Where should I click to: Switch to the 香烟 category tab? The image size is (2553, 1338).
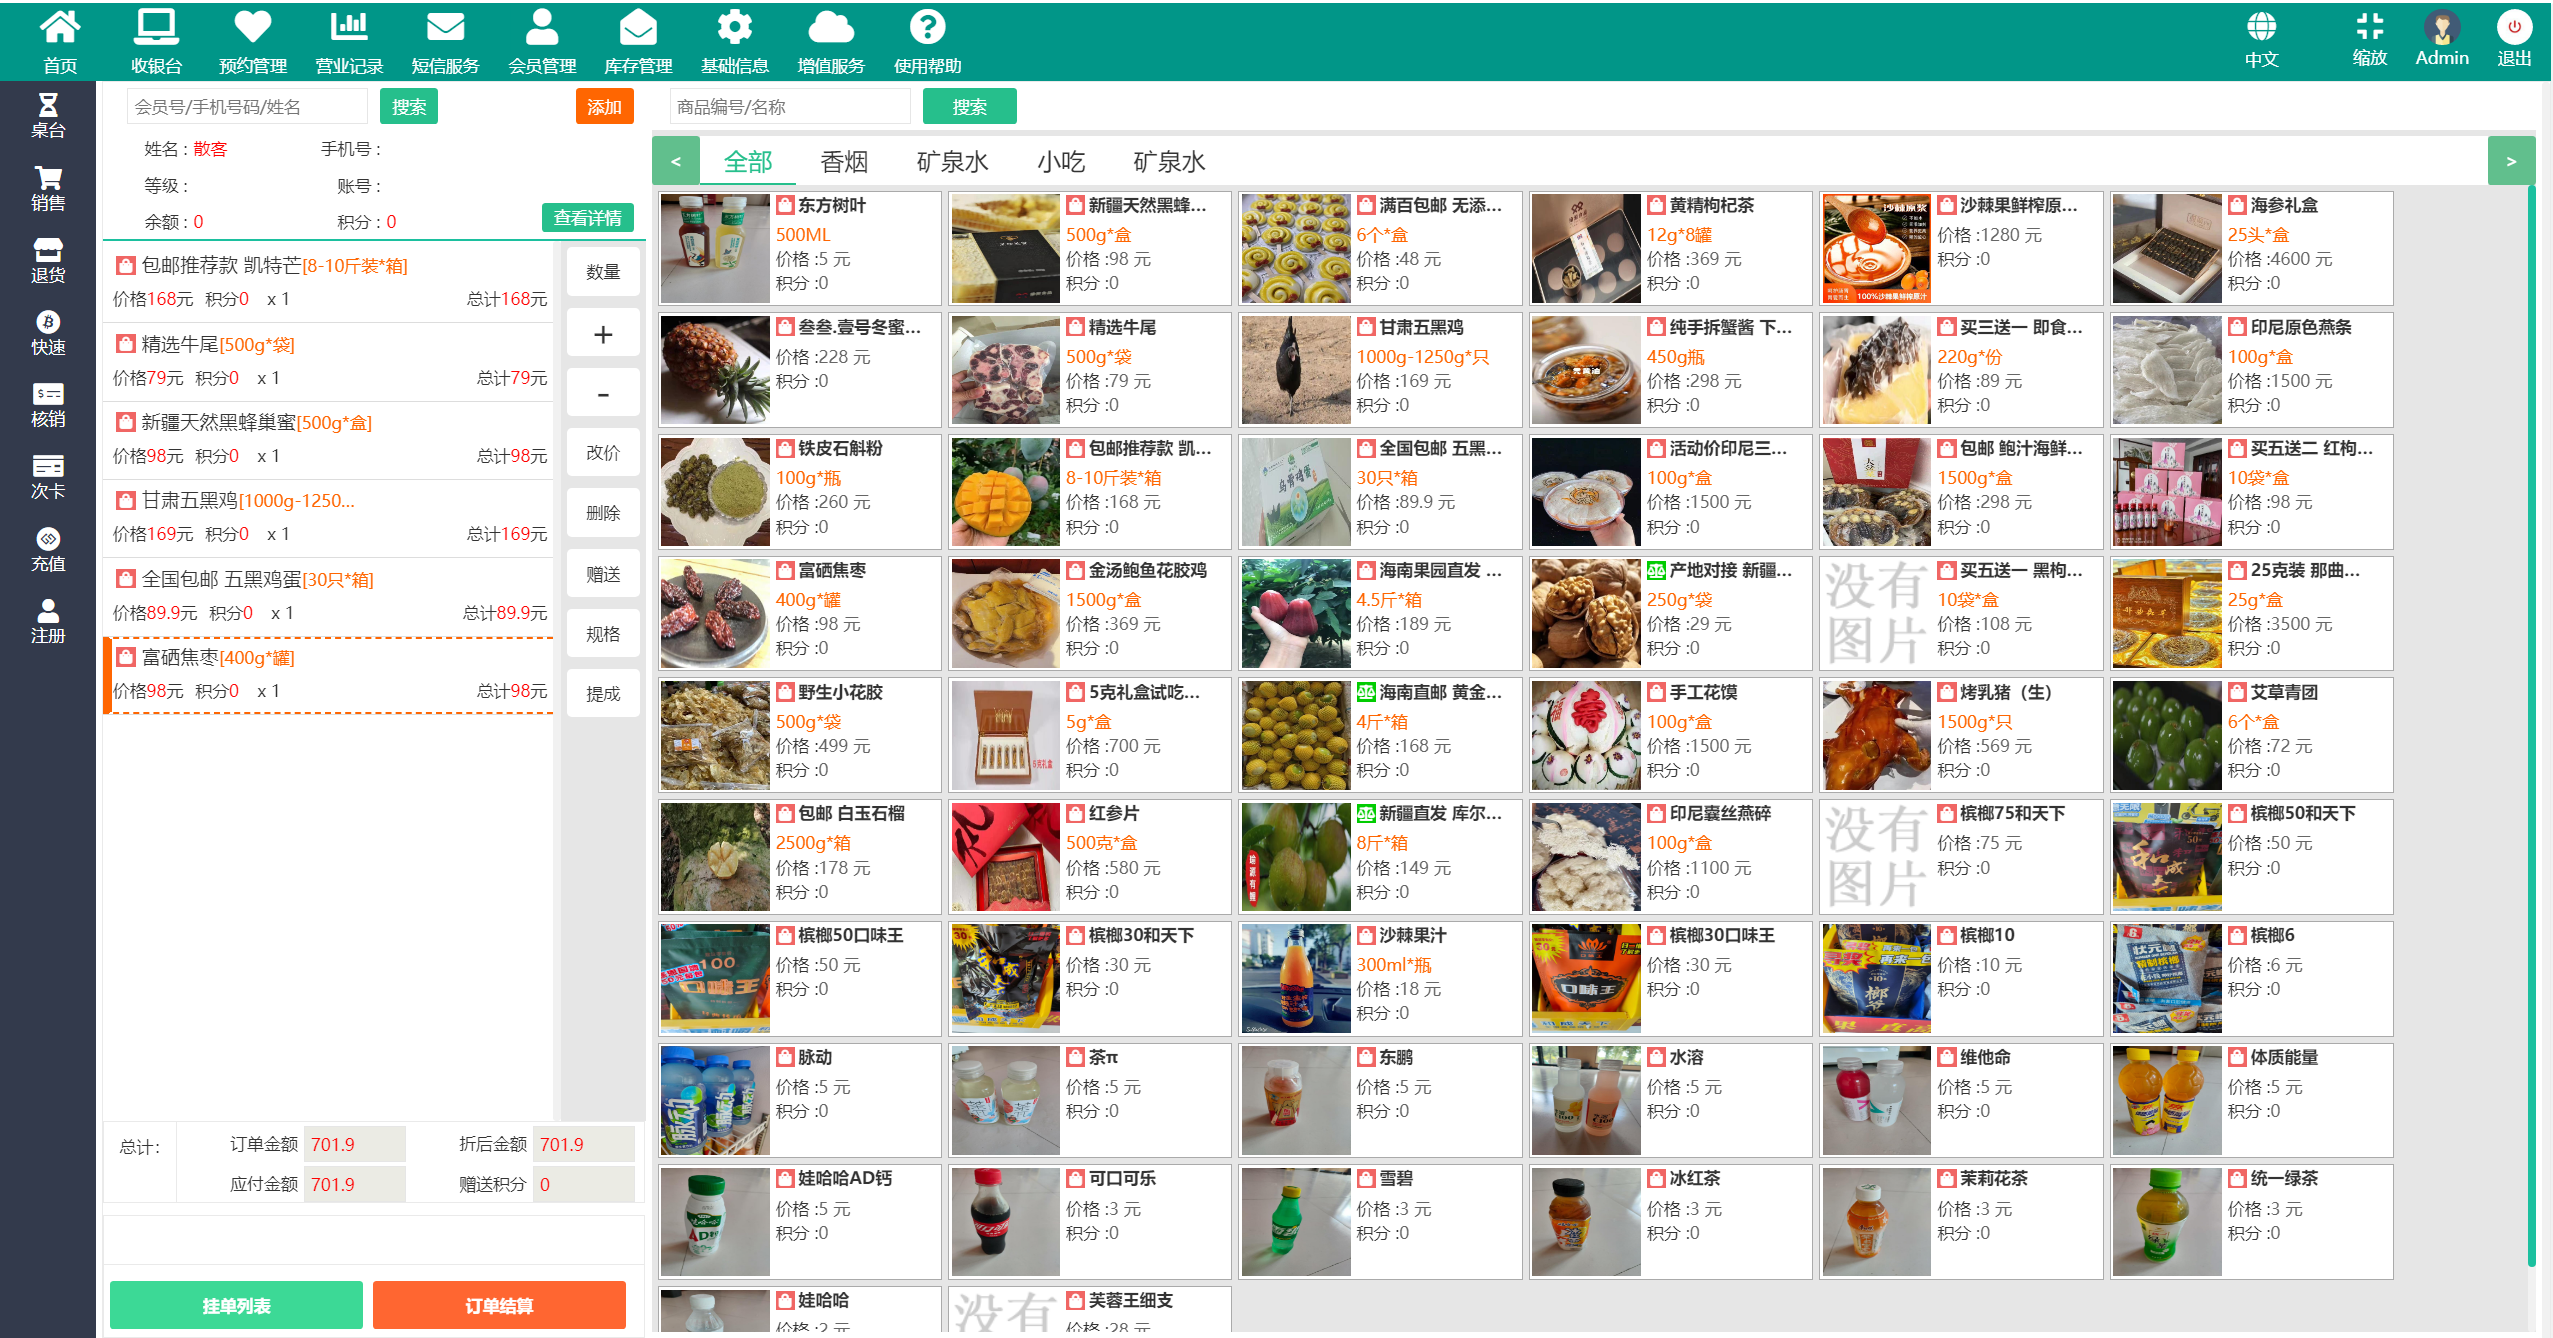[x=843, y=161]
